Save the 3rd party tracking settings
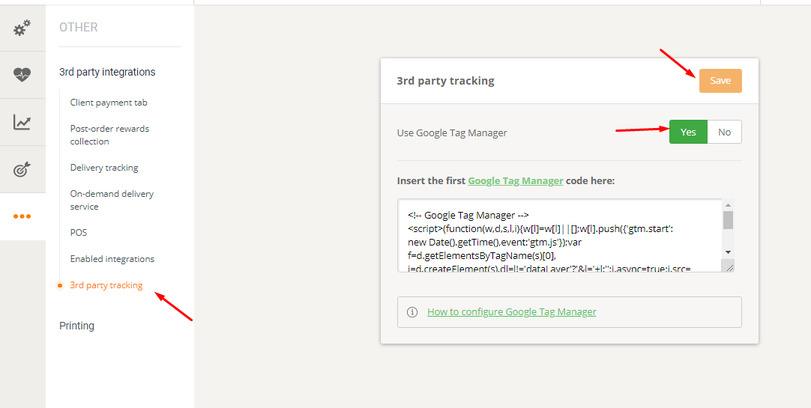This screenshot has height=408, width=811. pos(720,81)
